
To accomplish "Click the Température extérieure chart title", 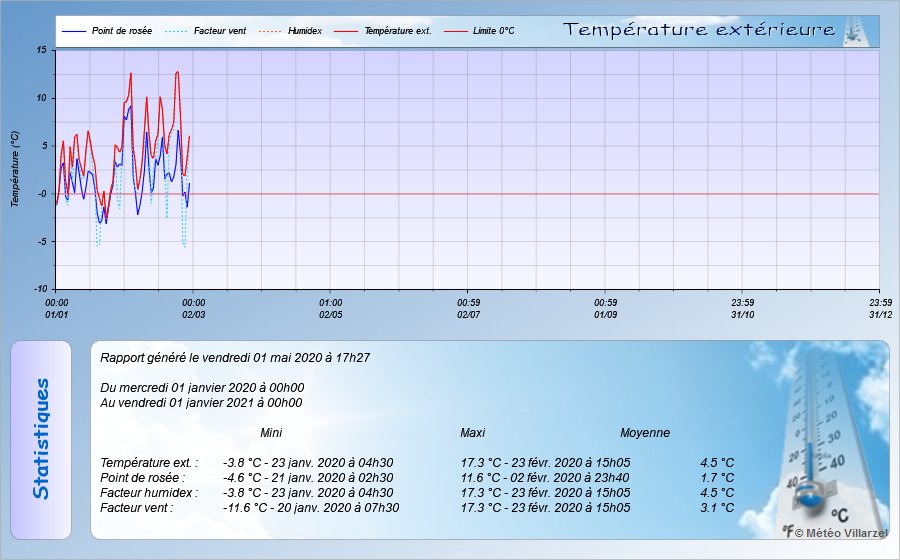I will pyautogui.click(x=699, y=30).
